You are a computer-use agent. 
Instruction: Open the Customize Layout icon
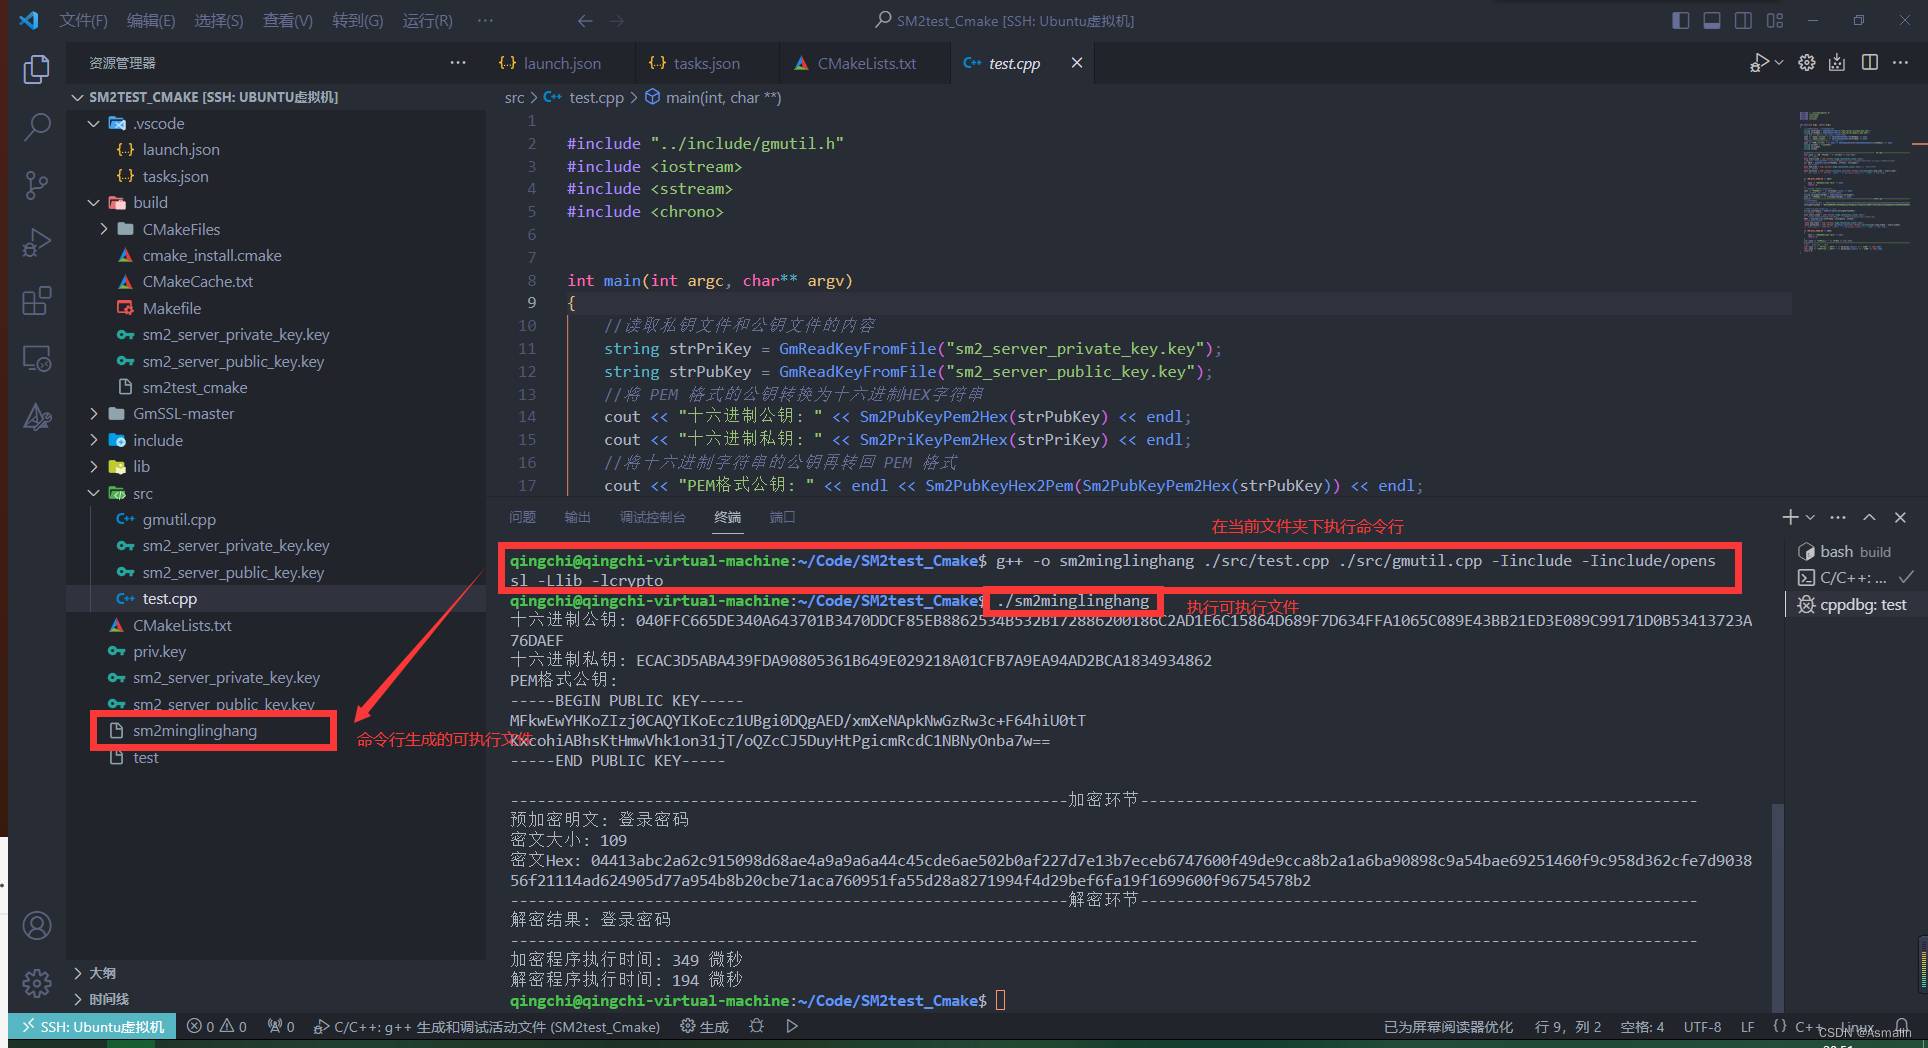coord(1775,20)
